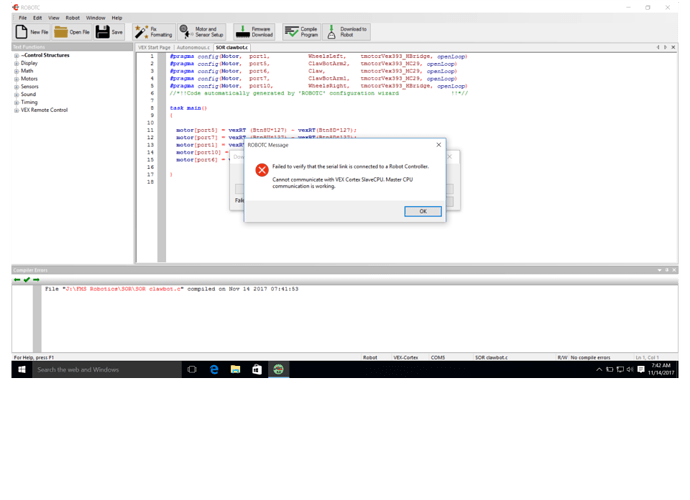This screenshot has width=690, height=500.
Task: Open Task View on the taskbar
Action: [192, 370]
